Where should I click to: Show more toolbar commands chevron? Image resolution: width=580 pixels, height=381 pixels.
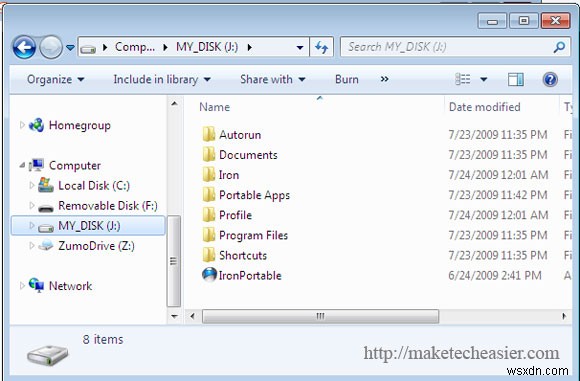pos(385,79)
